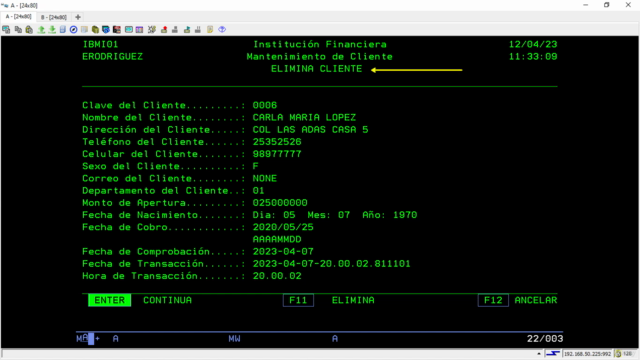
Task: Click the tools settings toolbar icon
Action: [x=152, y=29]
